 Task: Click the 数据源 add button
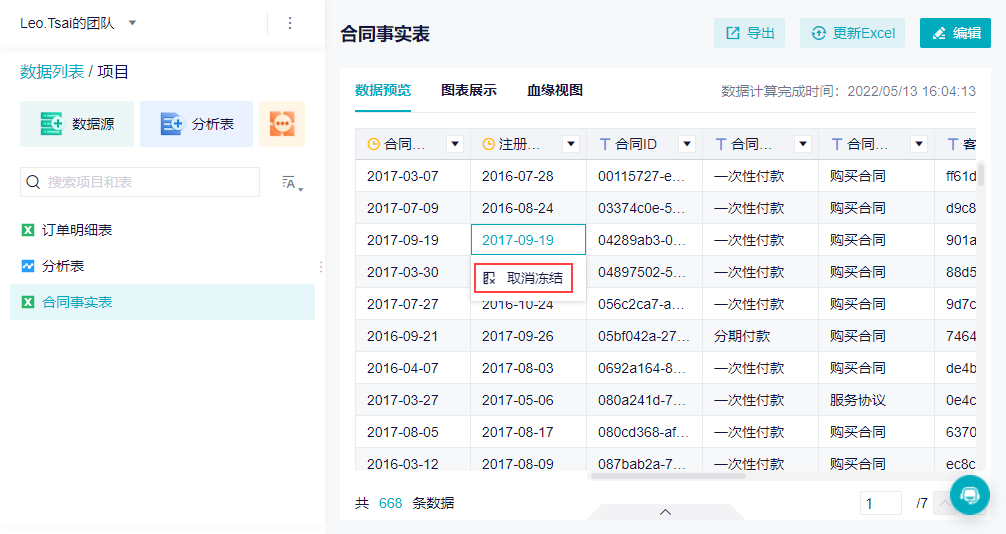click(77, 124)
